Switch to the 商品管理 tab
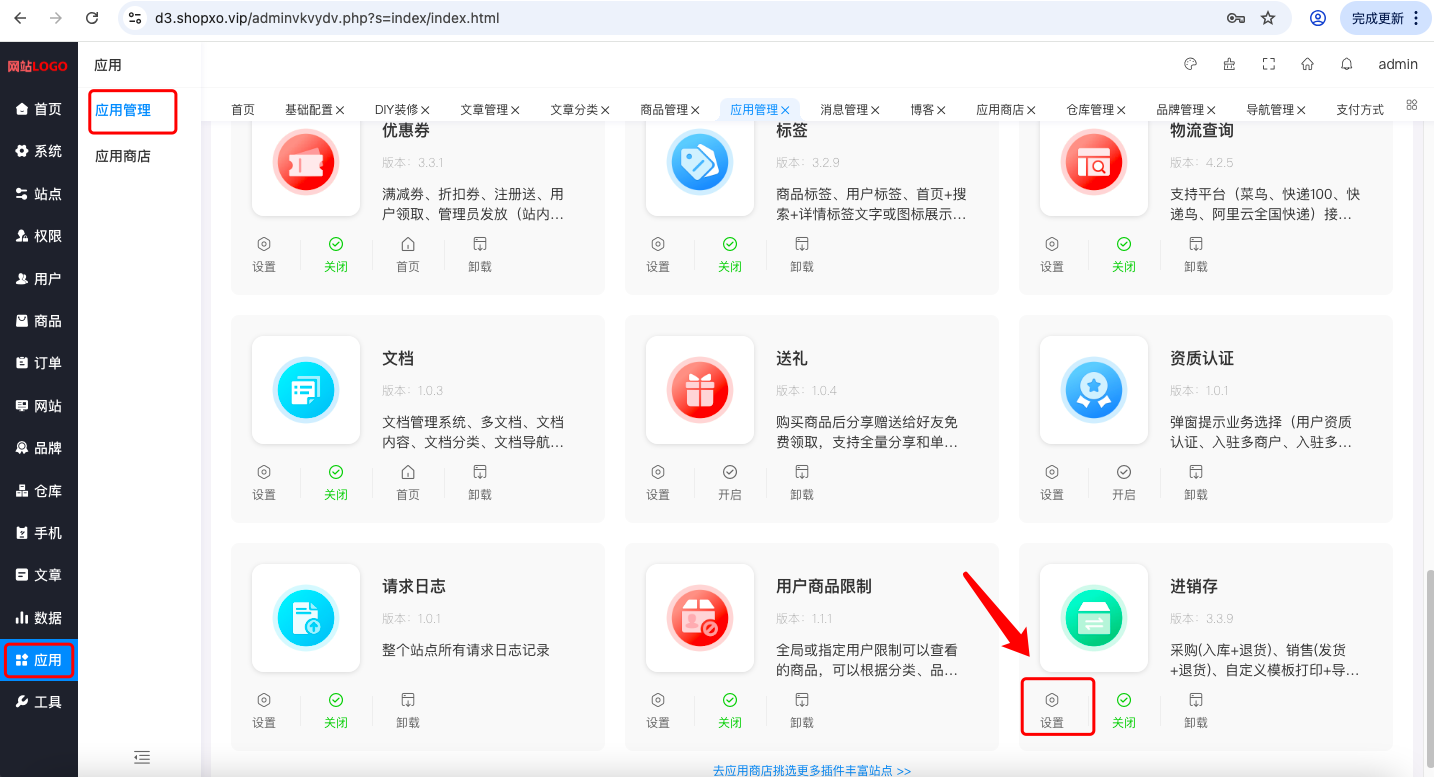Viewport: 1434px width, 777px height. click(670, 110)
